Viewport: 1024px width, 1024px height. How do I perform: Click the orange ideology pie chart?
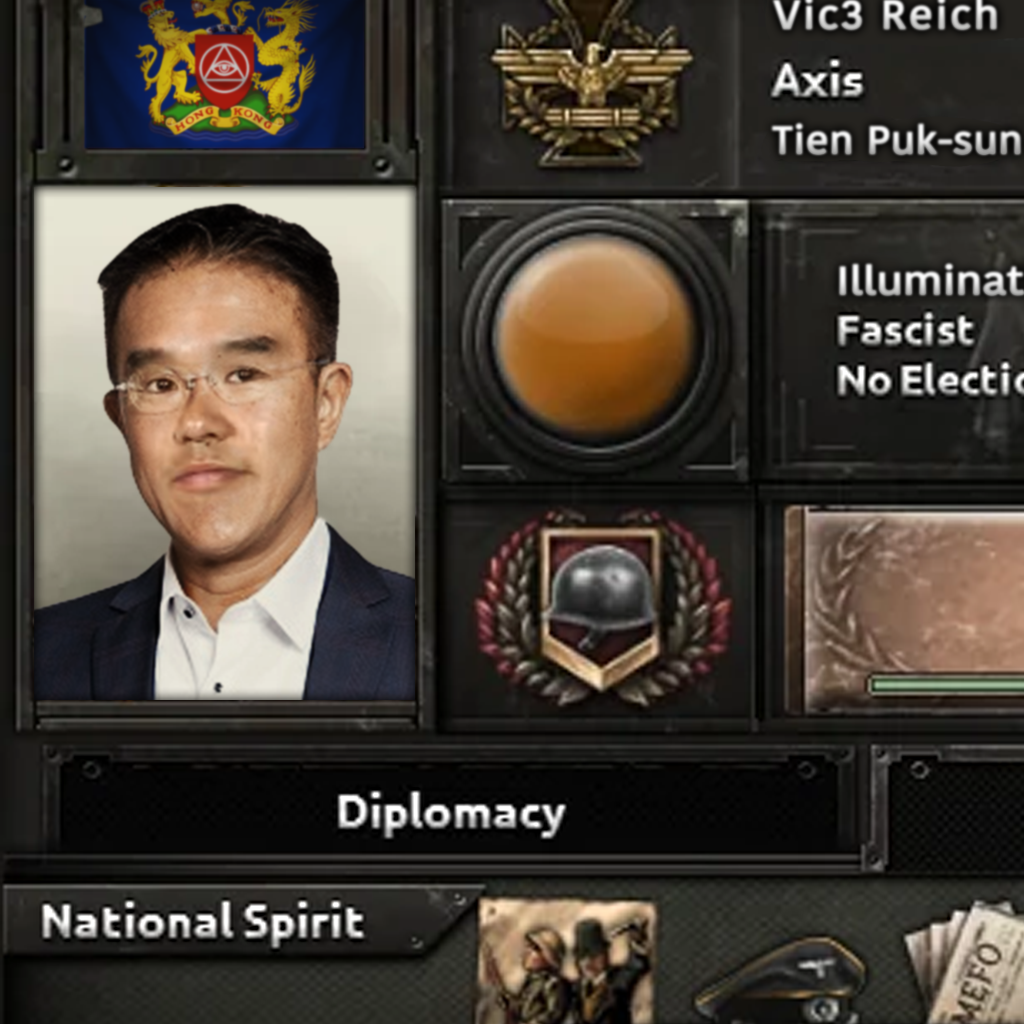pyautogui.click(x=594, y=335)
